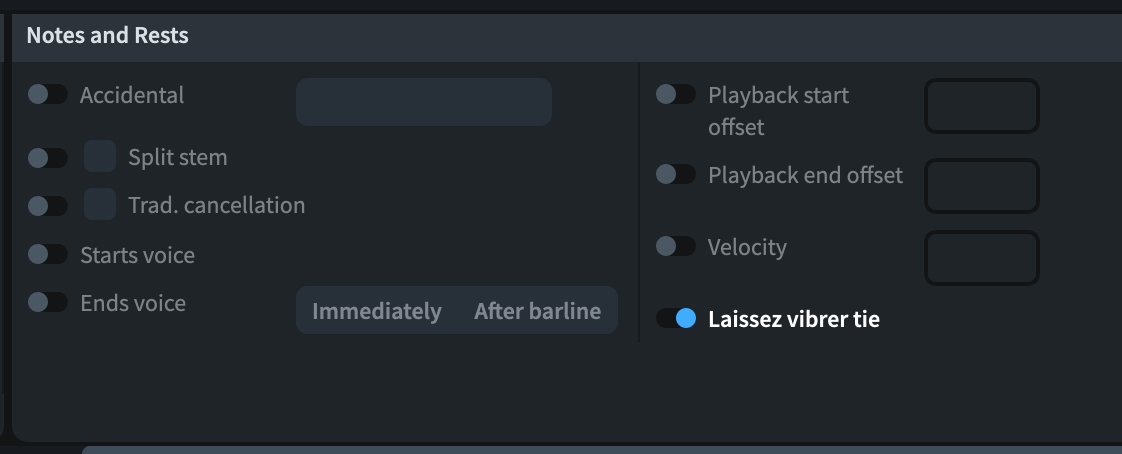The height and width of the screenshot is (454, 1122).
Task: Turn on the Split stem toggle switch
Action: (x=48, y=158)
